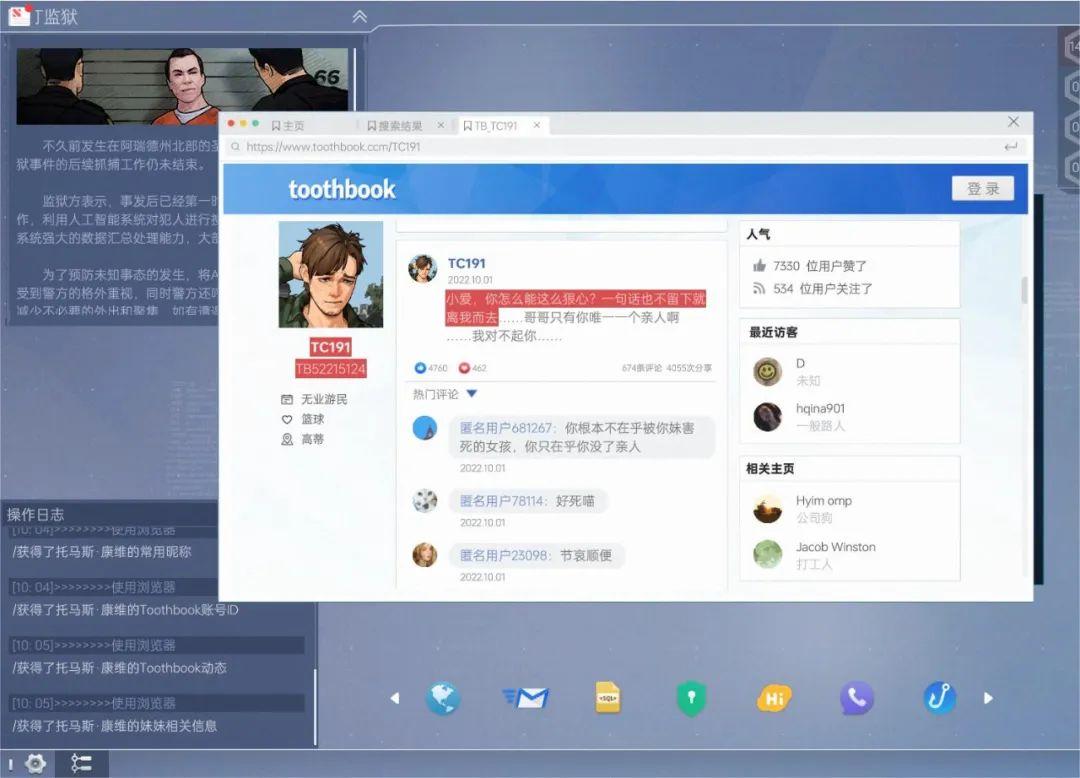Launch the blue fishing hook app

coord(939,698)
